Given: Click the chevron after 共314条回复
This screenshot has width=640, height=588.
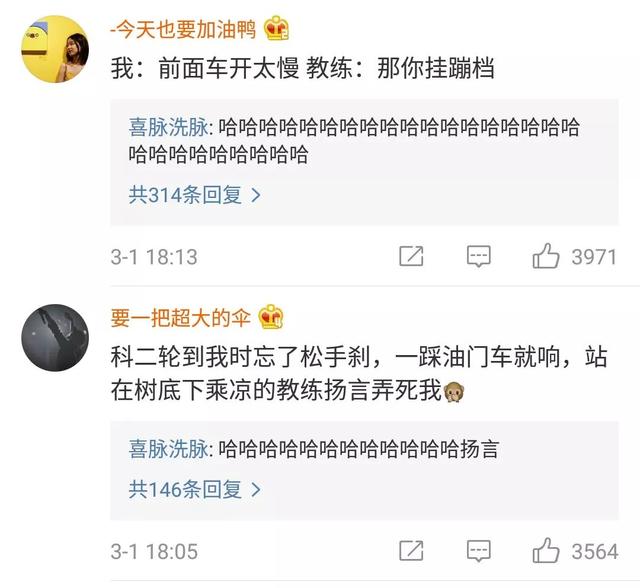Looking at the screenshot, I should (x=256, y=195).
